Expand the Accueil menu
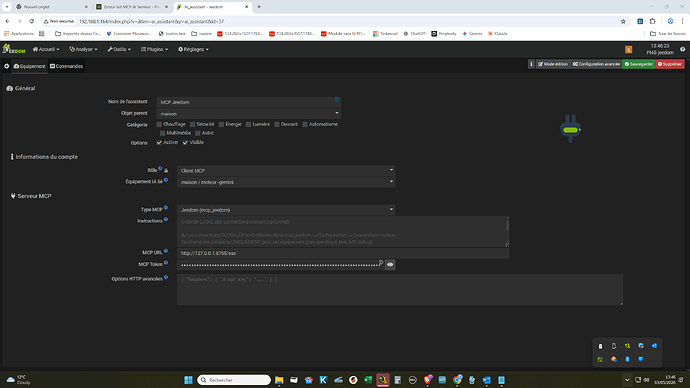This screenshot has width=690, height=388. [46, 49]
